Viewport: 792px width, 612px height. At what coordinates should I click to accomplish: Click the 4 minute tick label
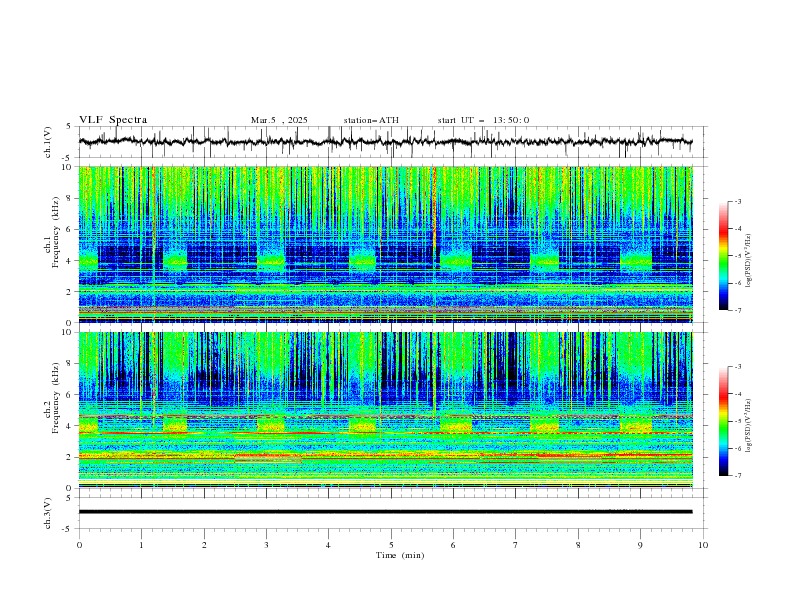click(328, 545)
